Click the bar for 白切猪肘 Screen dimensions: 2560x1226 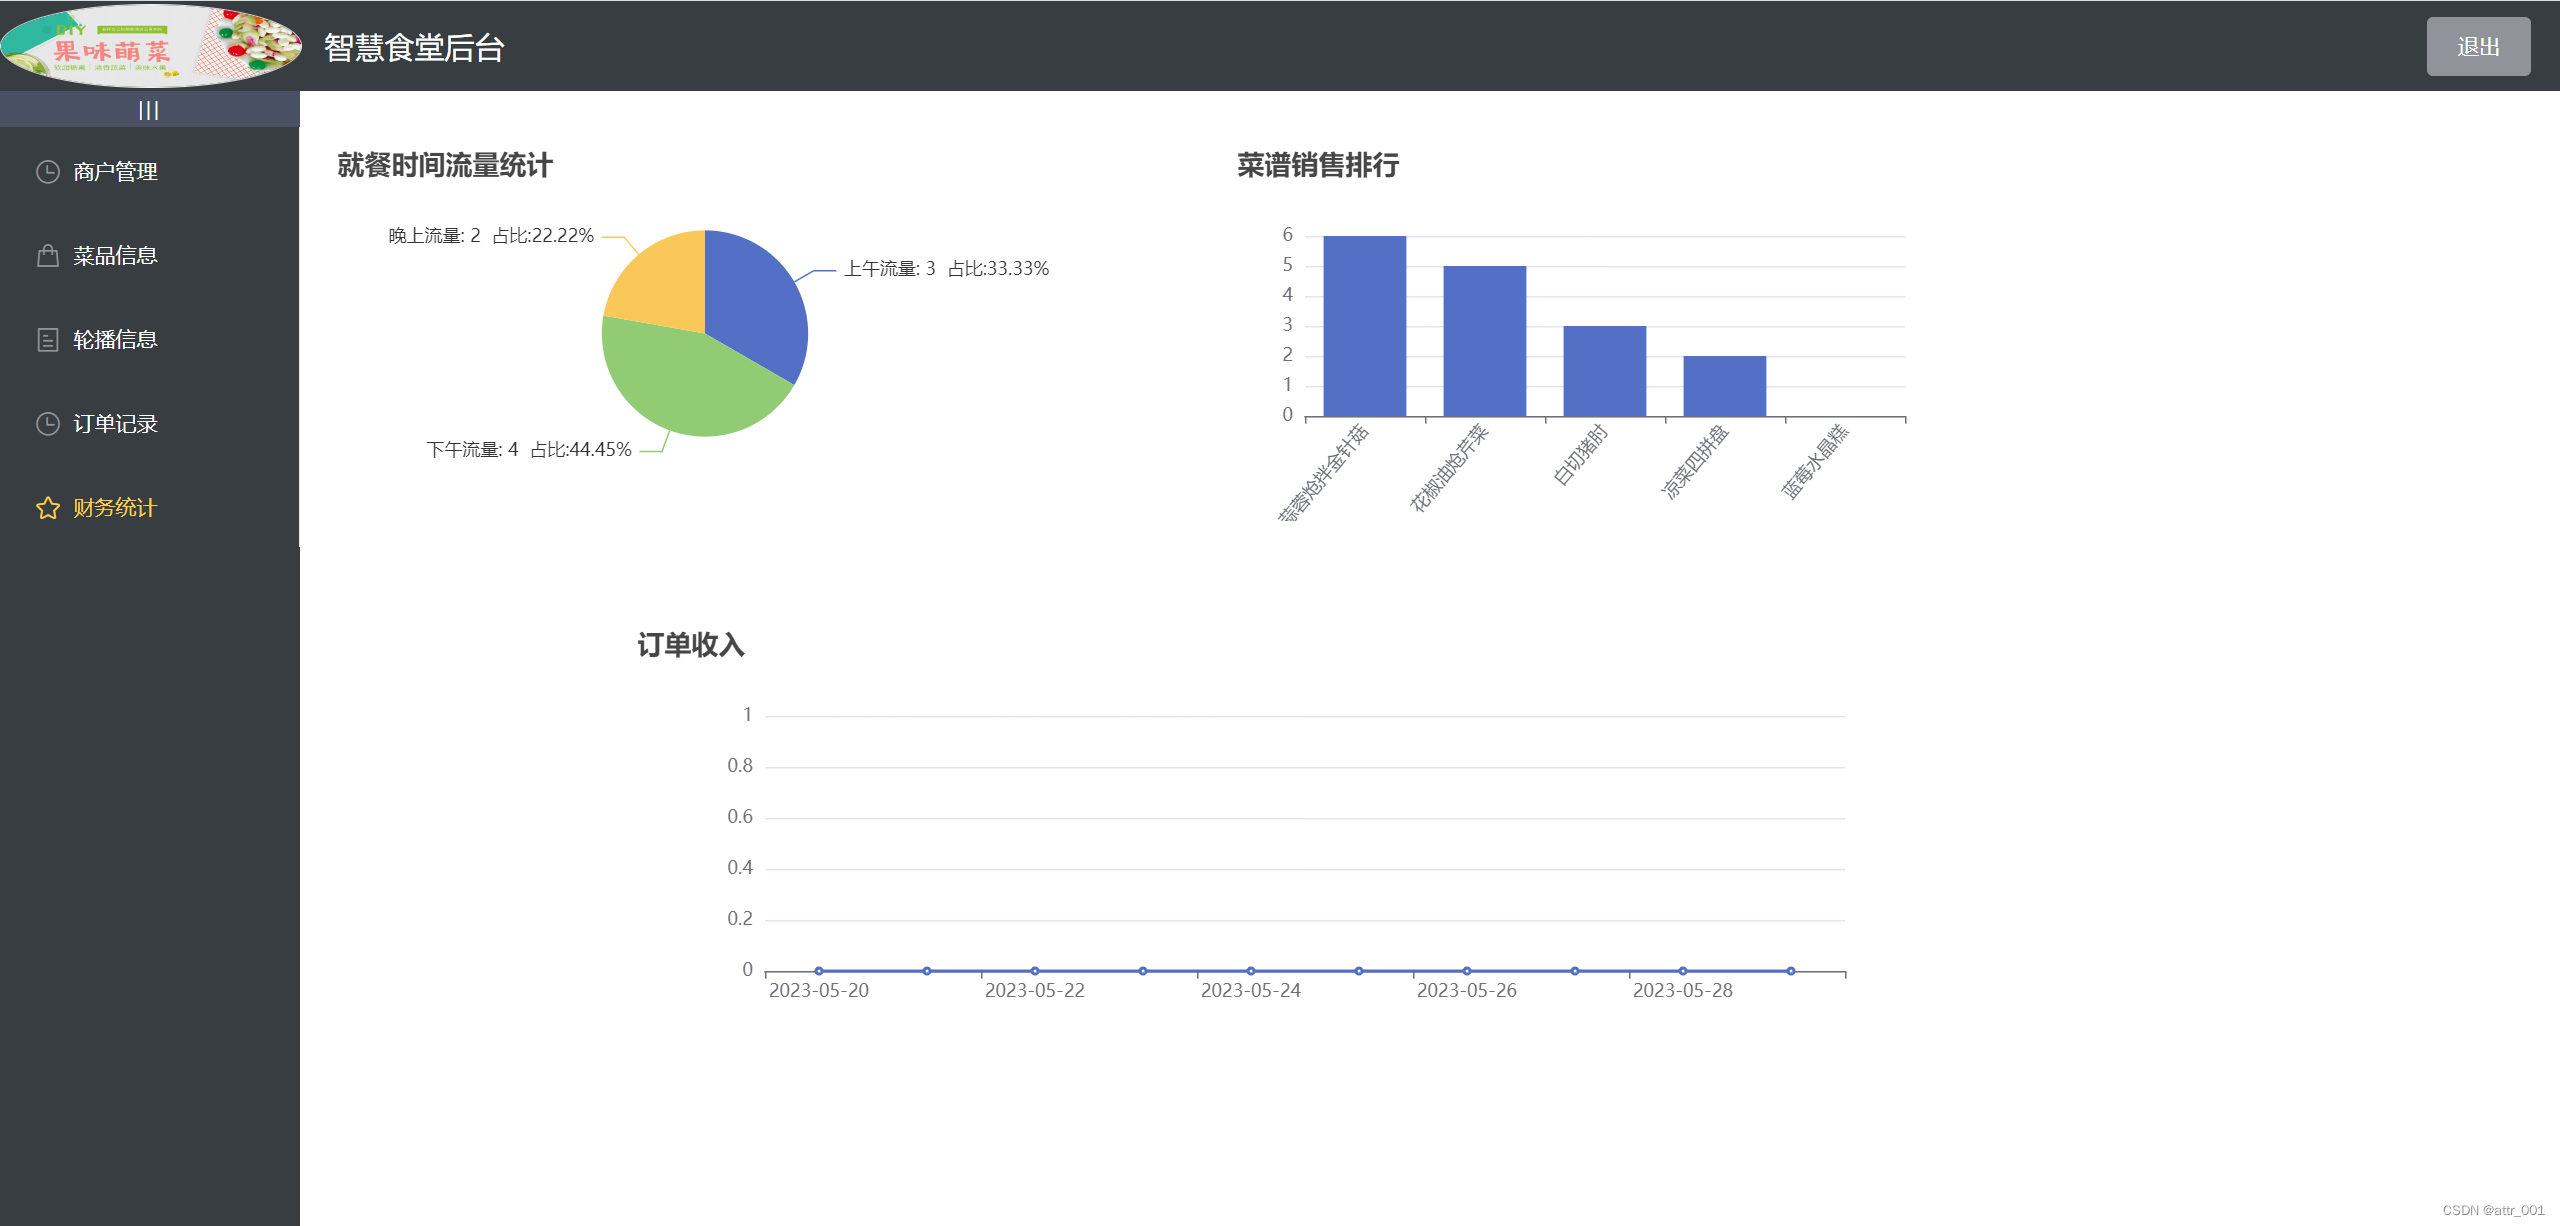[x=1604, y=371]
